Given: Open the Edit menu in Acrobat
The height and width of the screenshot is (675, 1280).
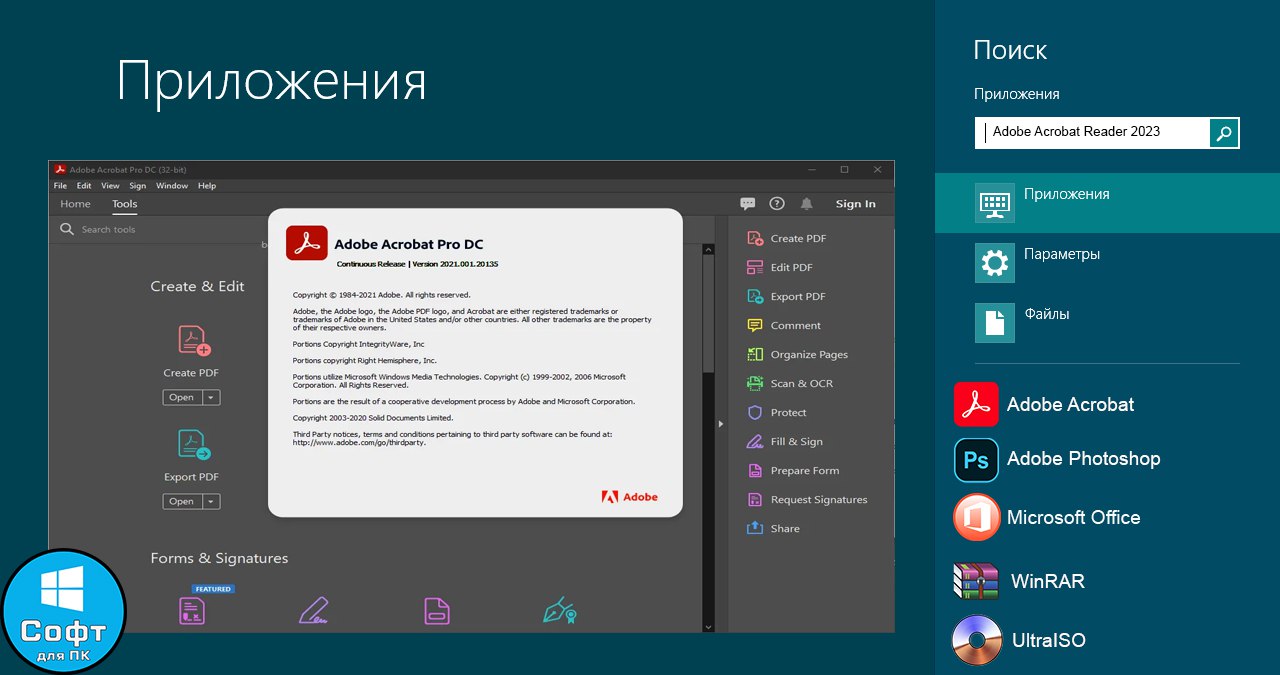Looking at the screenshot, I should [84, 186].
